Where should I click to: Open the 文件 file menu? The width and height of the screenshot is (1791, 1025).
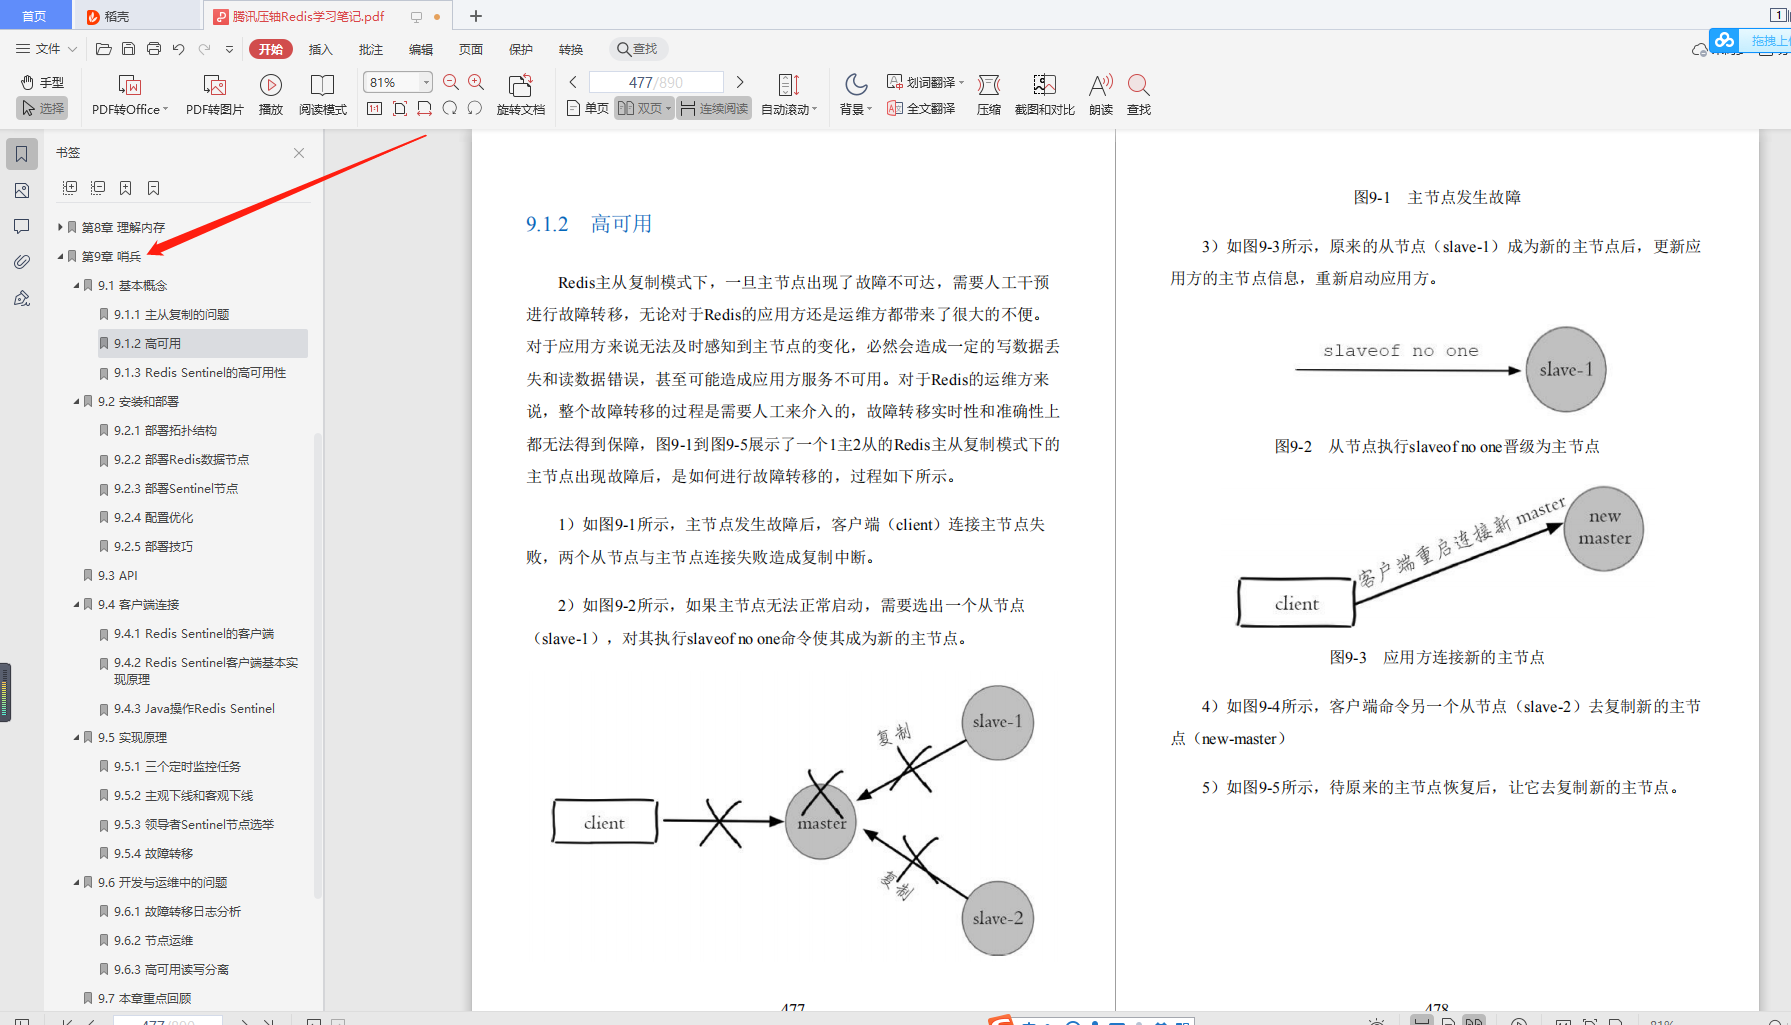(46, 49)
